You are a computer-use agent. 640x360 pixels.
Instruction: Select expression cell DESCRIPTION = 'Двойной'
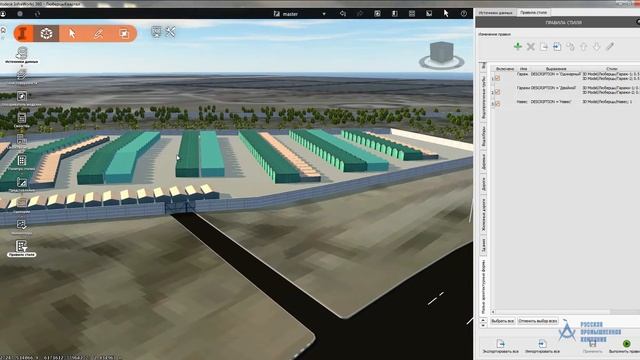pos(553,88)
